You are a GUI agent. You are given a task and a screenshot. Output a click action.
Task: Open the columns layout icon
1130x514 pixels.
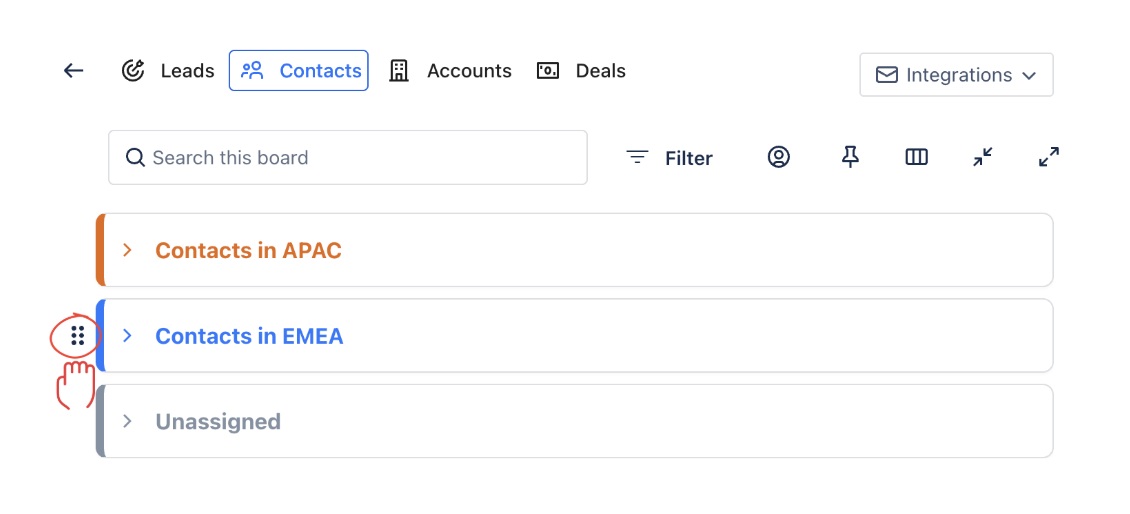point(916,157)
